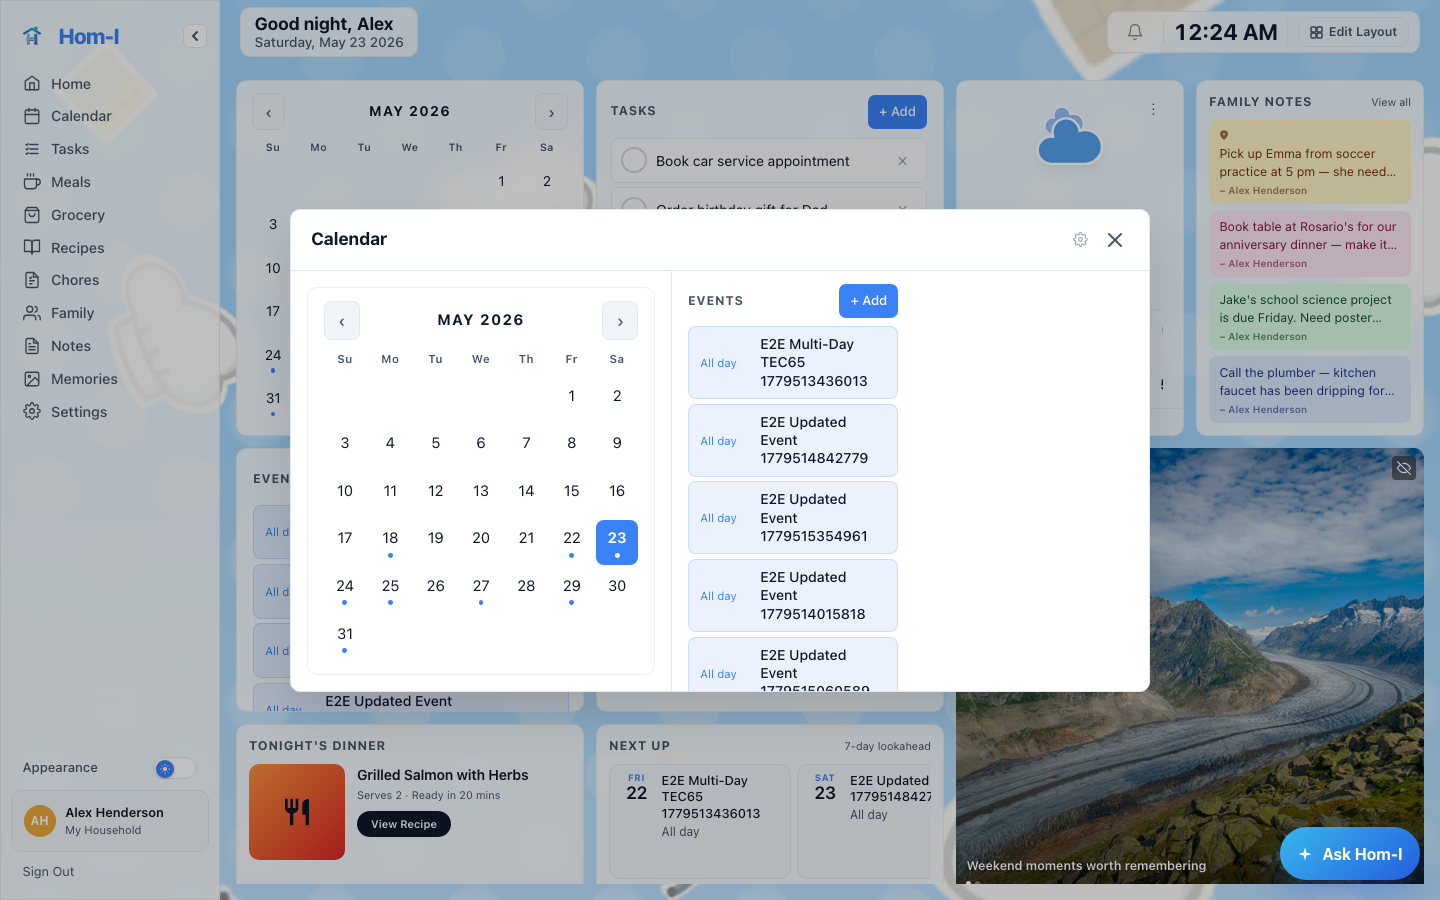The height and width of the screenshot is (900, 1440).
Task: Open Book table at Rosario's note
Action: pos(1310,244)
